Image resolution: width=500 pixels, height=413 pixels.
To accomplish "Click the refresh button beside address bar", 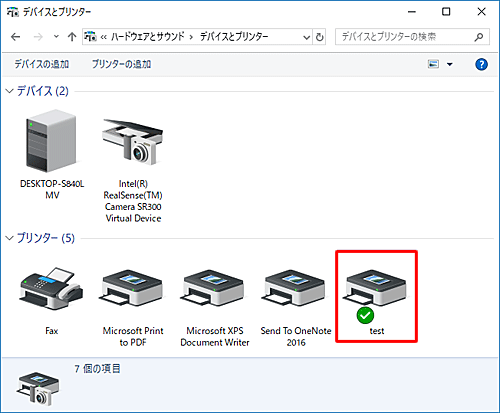I will [319, 37].
